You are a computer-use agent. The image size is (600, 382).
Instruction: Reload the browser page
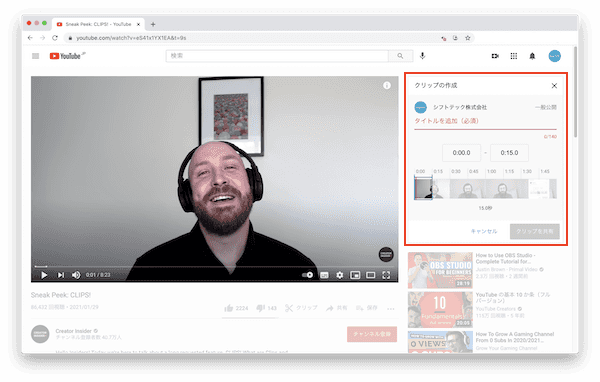(x=55, y=38)
